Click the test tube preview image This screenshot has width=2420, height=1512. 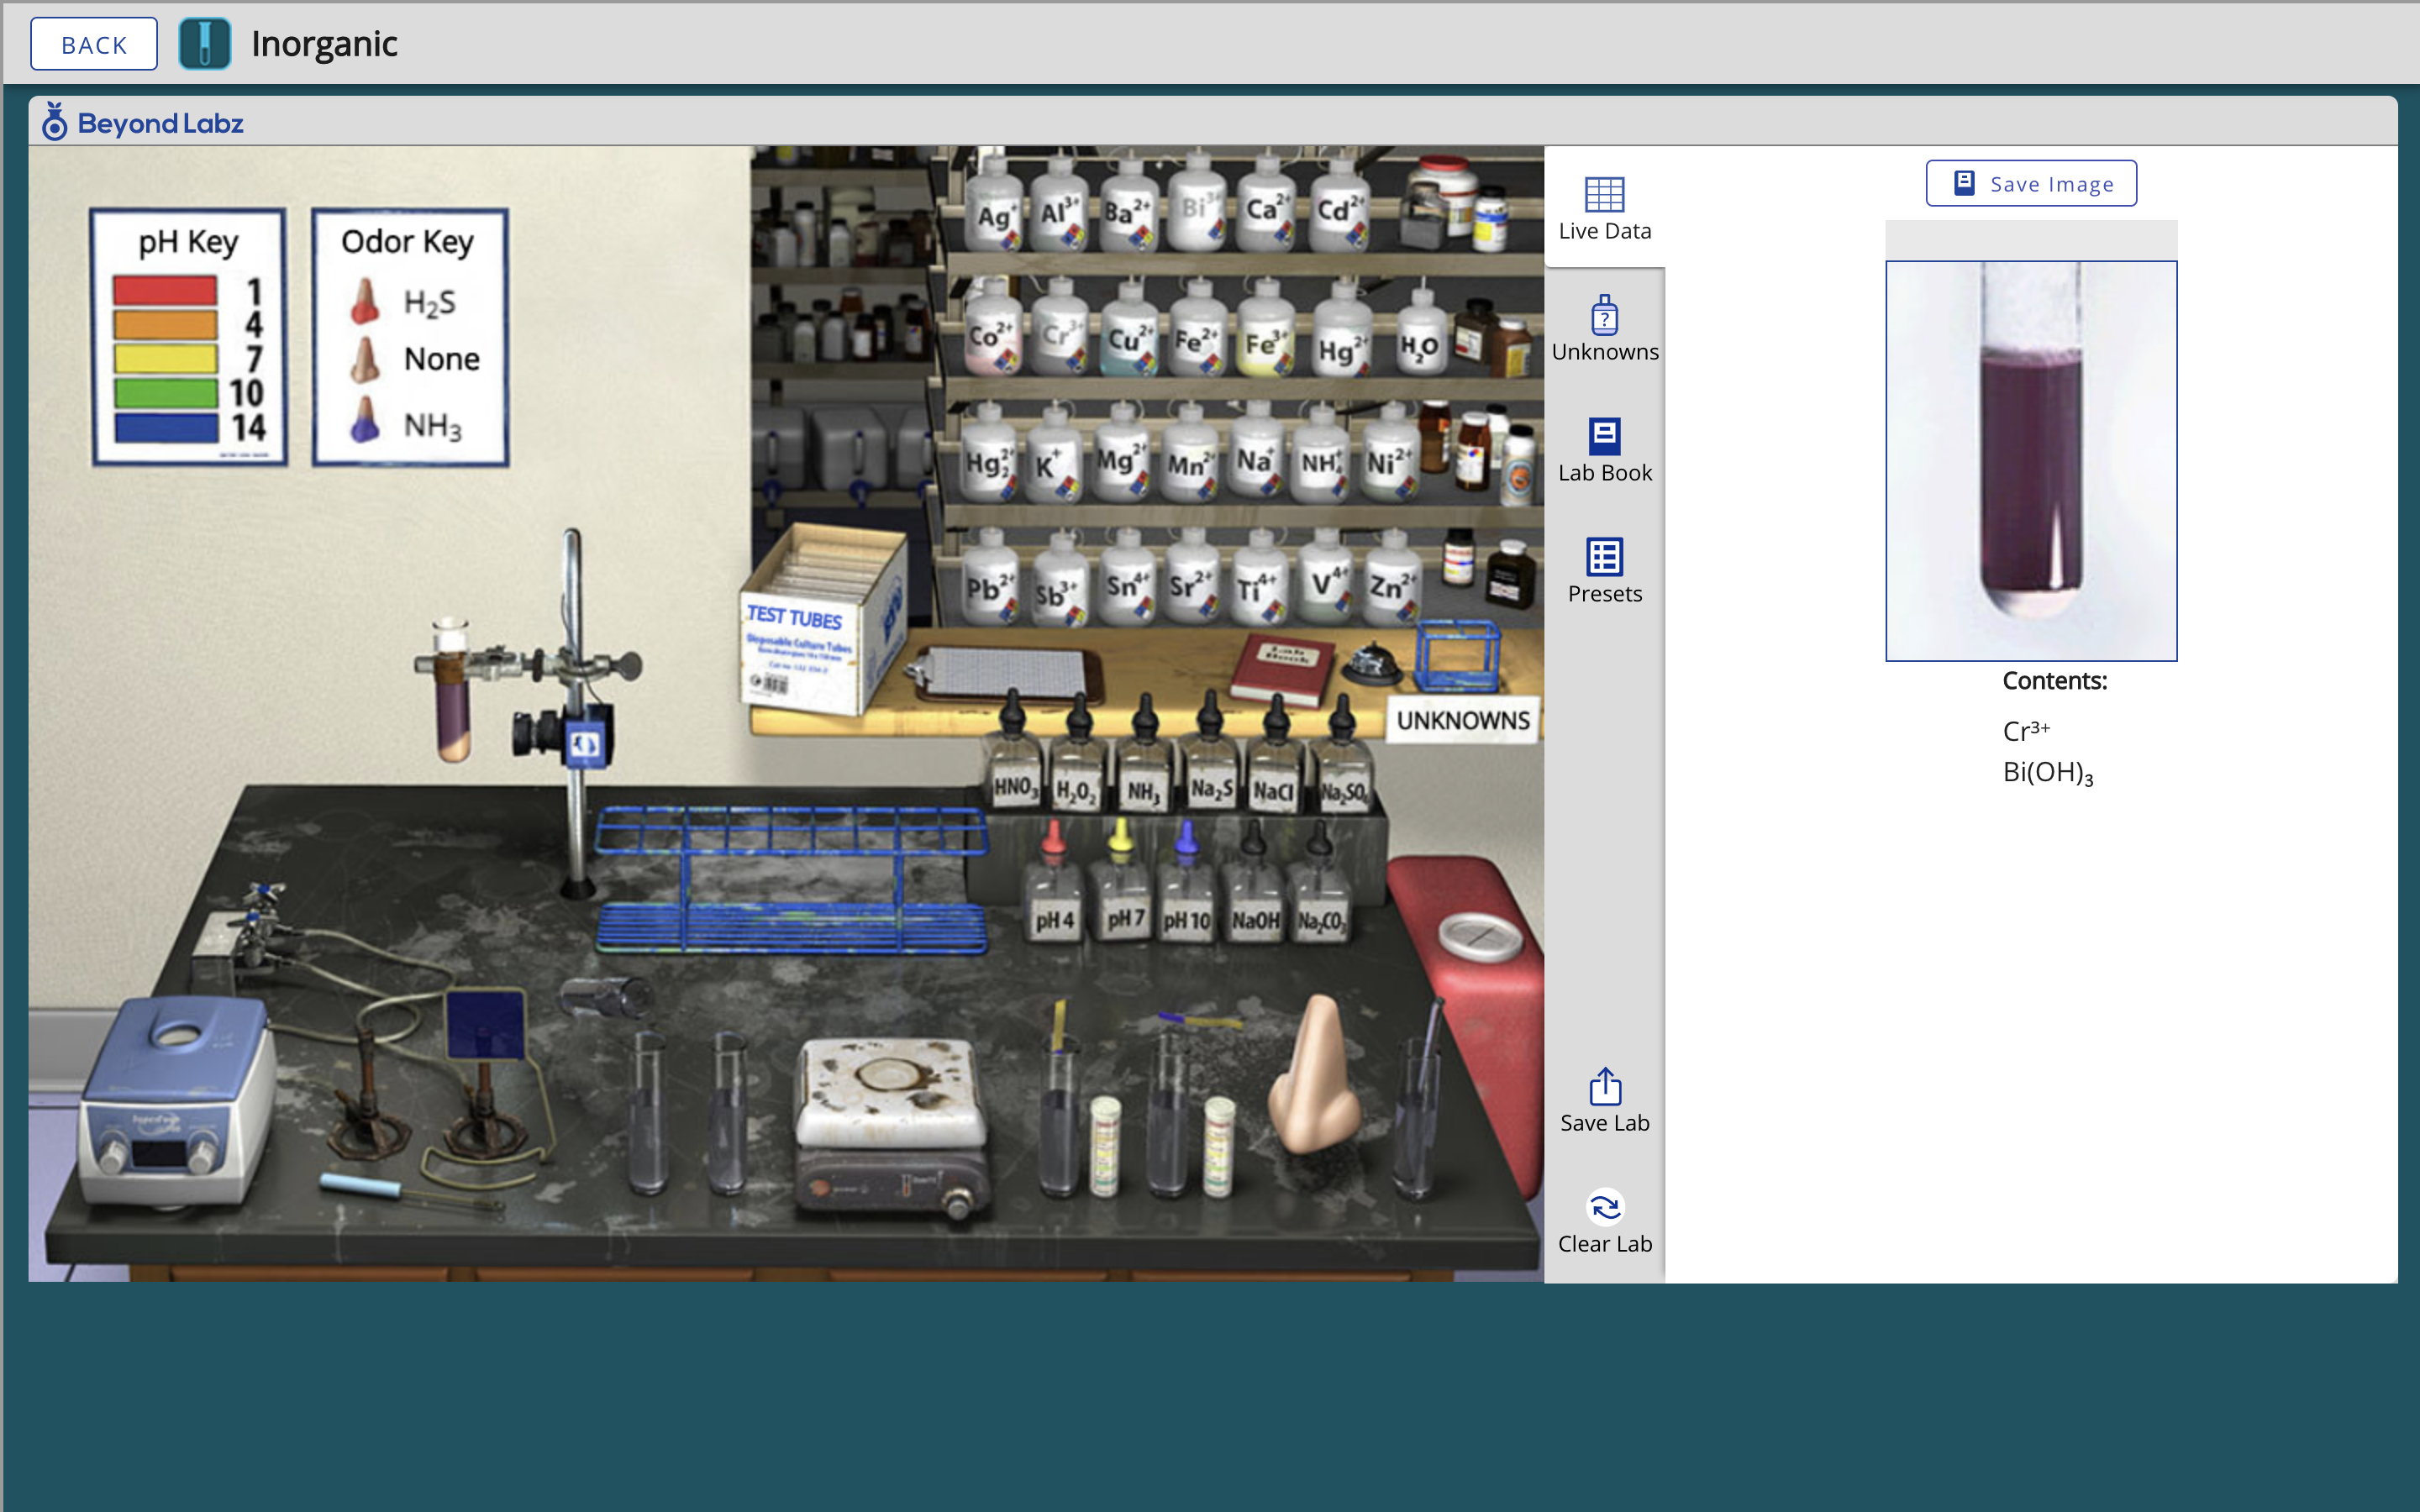tap(2030, 460)
